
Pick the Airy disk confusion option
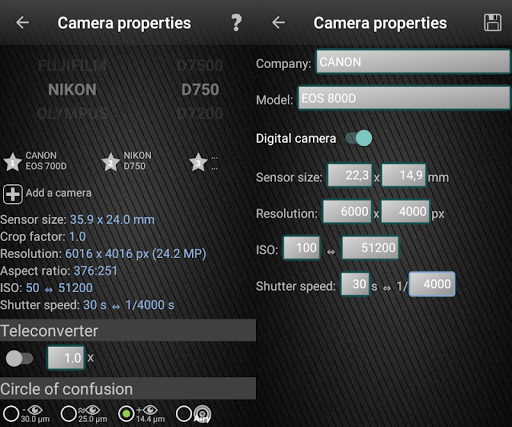tap(184, 414)
